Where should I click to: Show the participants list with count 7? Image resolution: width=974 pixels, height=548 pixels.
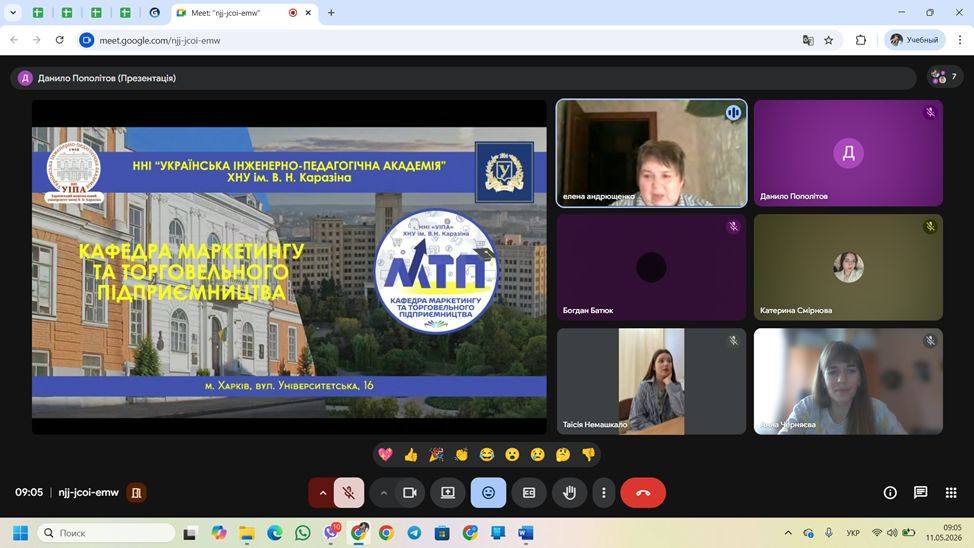coord(944,77)
